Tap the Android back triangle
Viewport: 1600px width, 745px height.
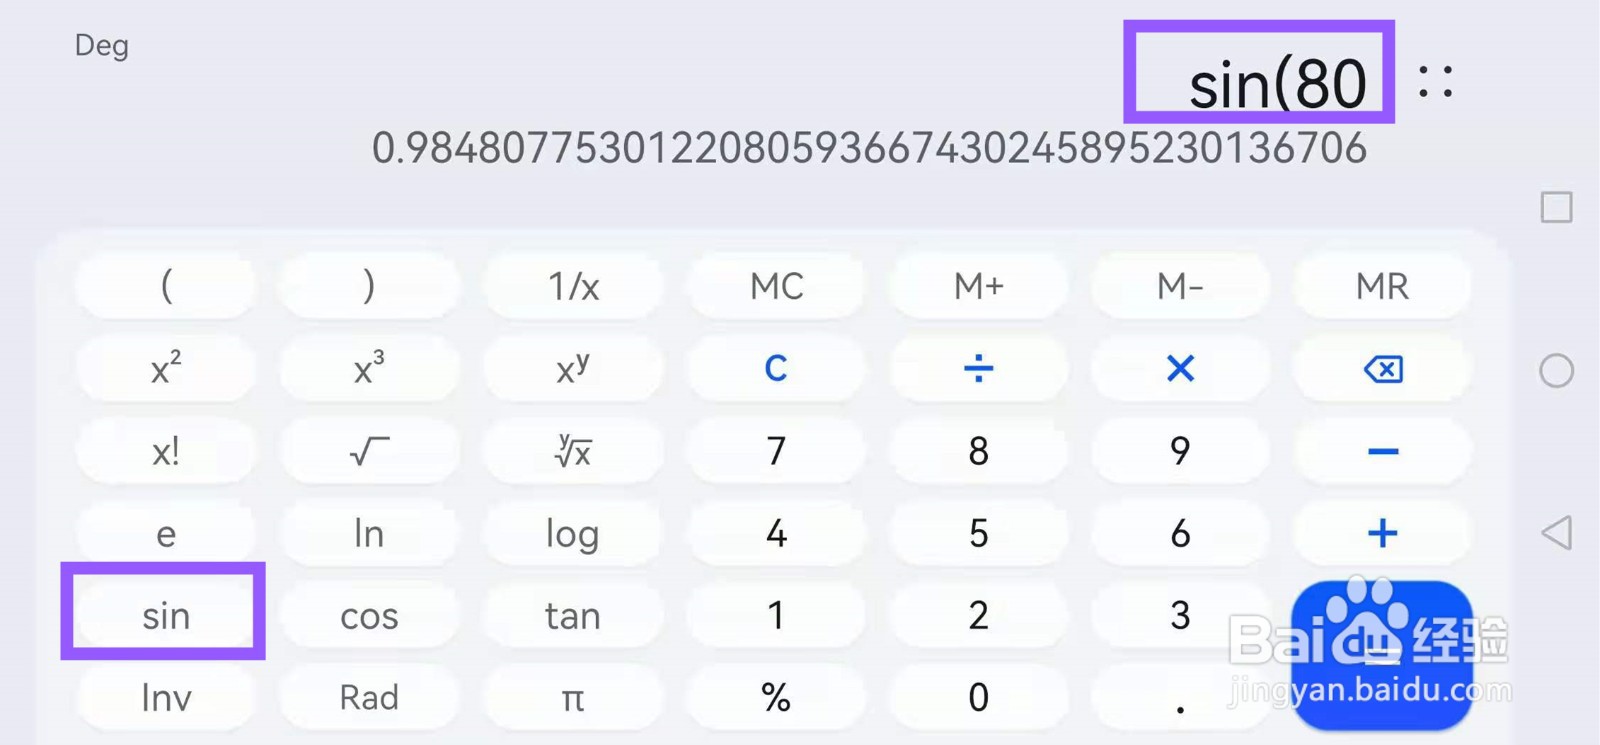[x=1556, y=533]
